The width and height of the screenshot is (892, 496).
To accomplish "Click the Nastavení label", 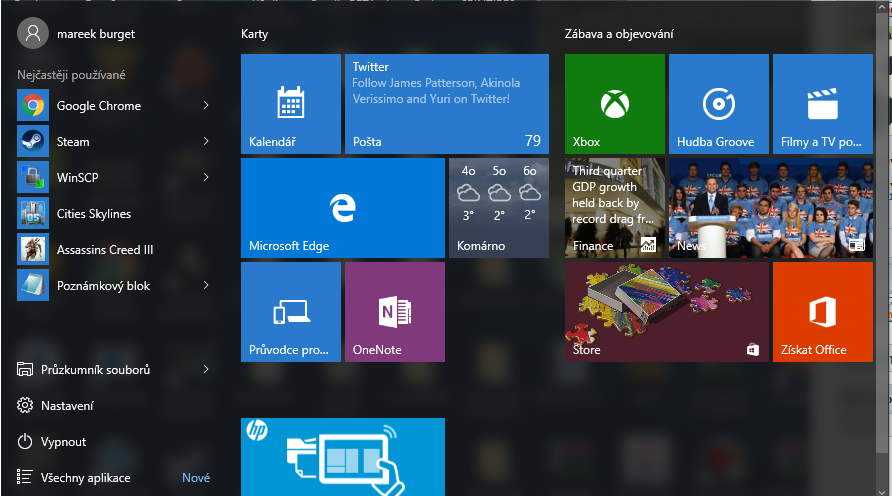I will [x=67, y=406].
